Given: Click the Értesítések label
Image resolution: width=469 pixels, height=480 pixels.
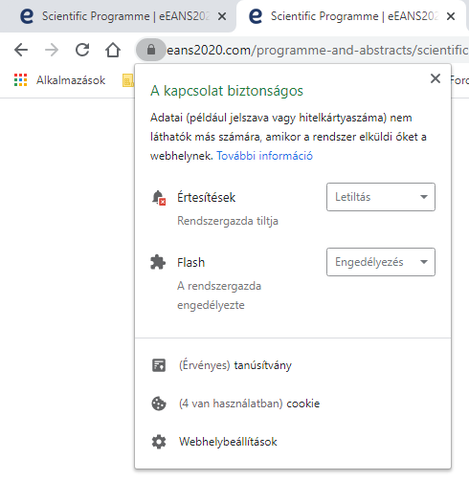Looking at the screenshot, I should point(206,198).
